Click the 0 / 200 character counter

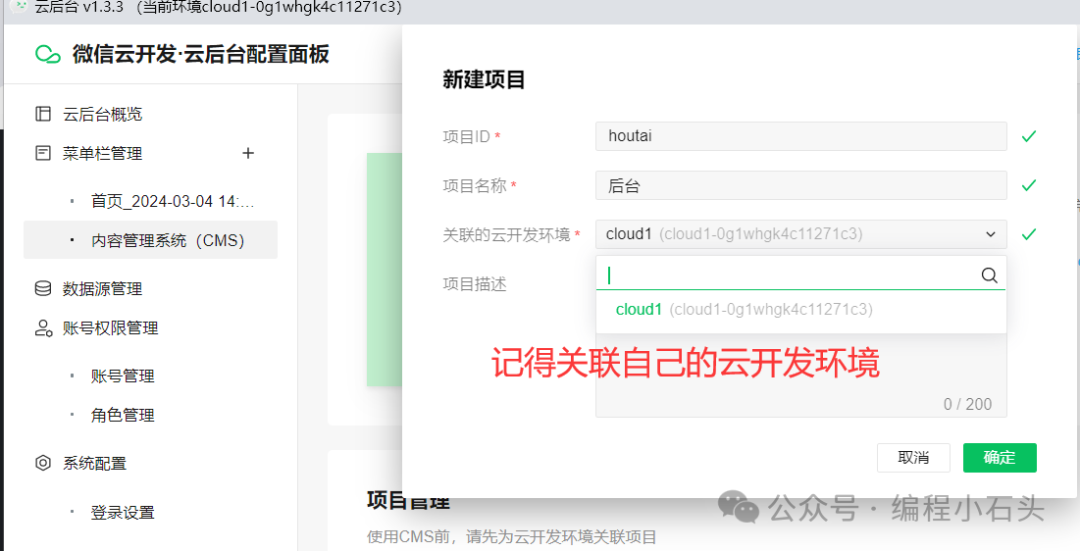(x=968, y=404)
